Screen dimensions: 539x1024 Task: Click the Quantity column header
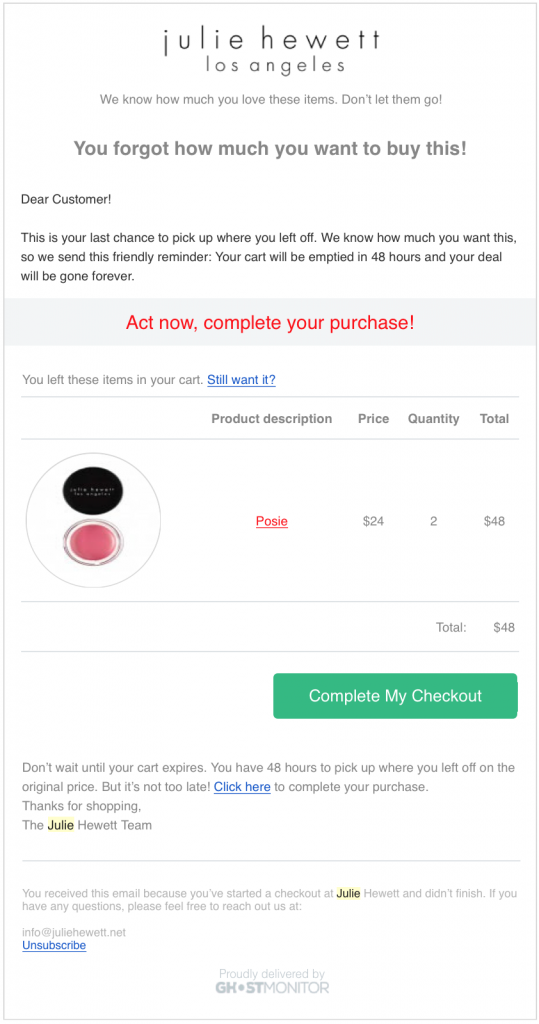coord(434,419)
